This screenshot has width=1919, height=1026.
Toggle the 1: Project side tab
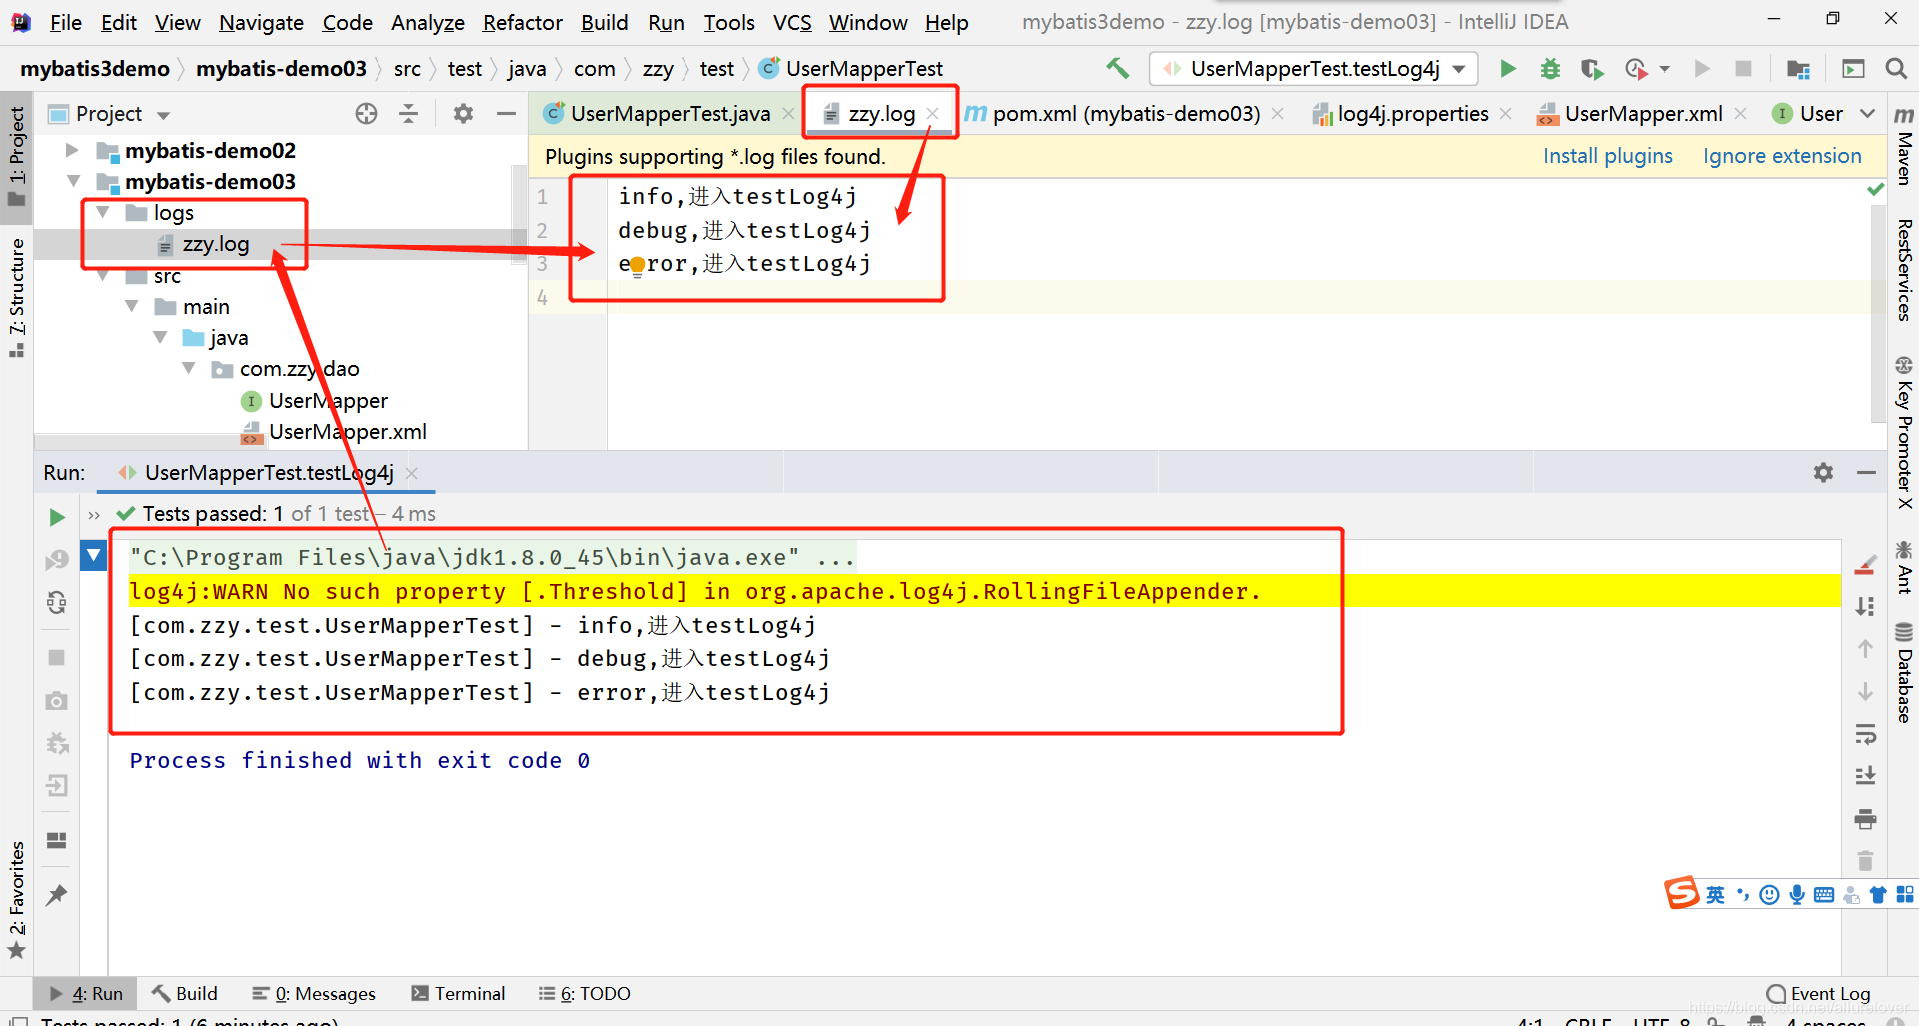pos(17,156)
